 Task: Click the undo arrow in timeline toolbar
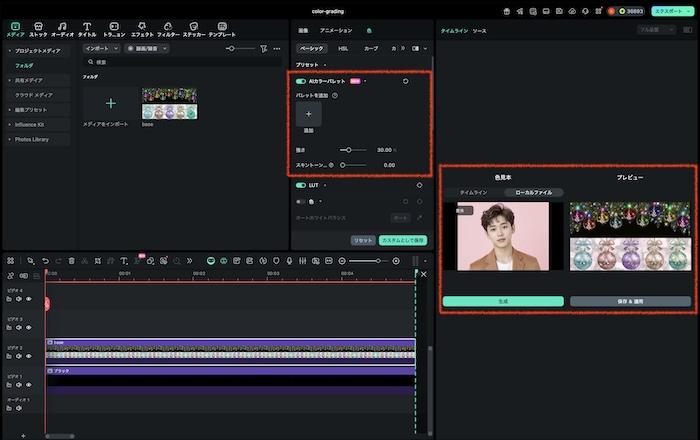(45, 261)
